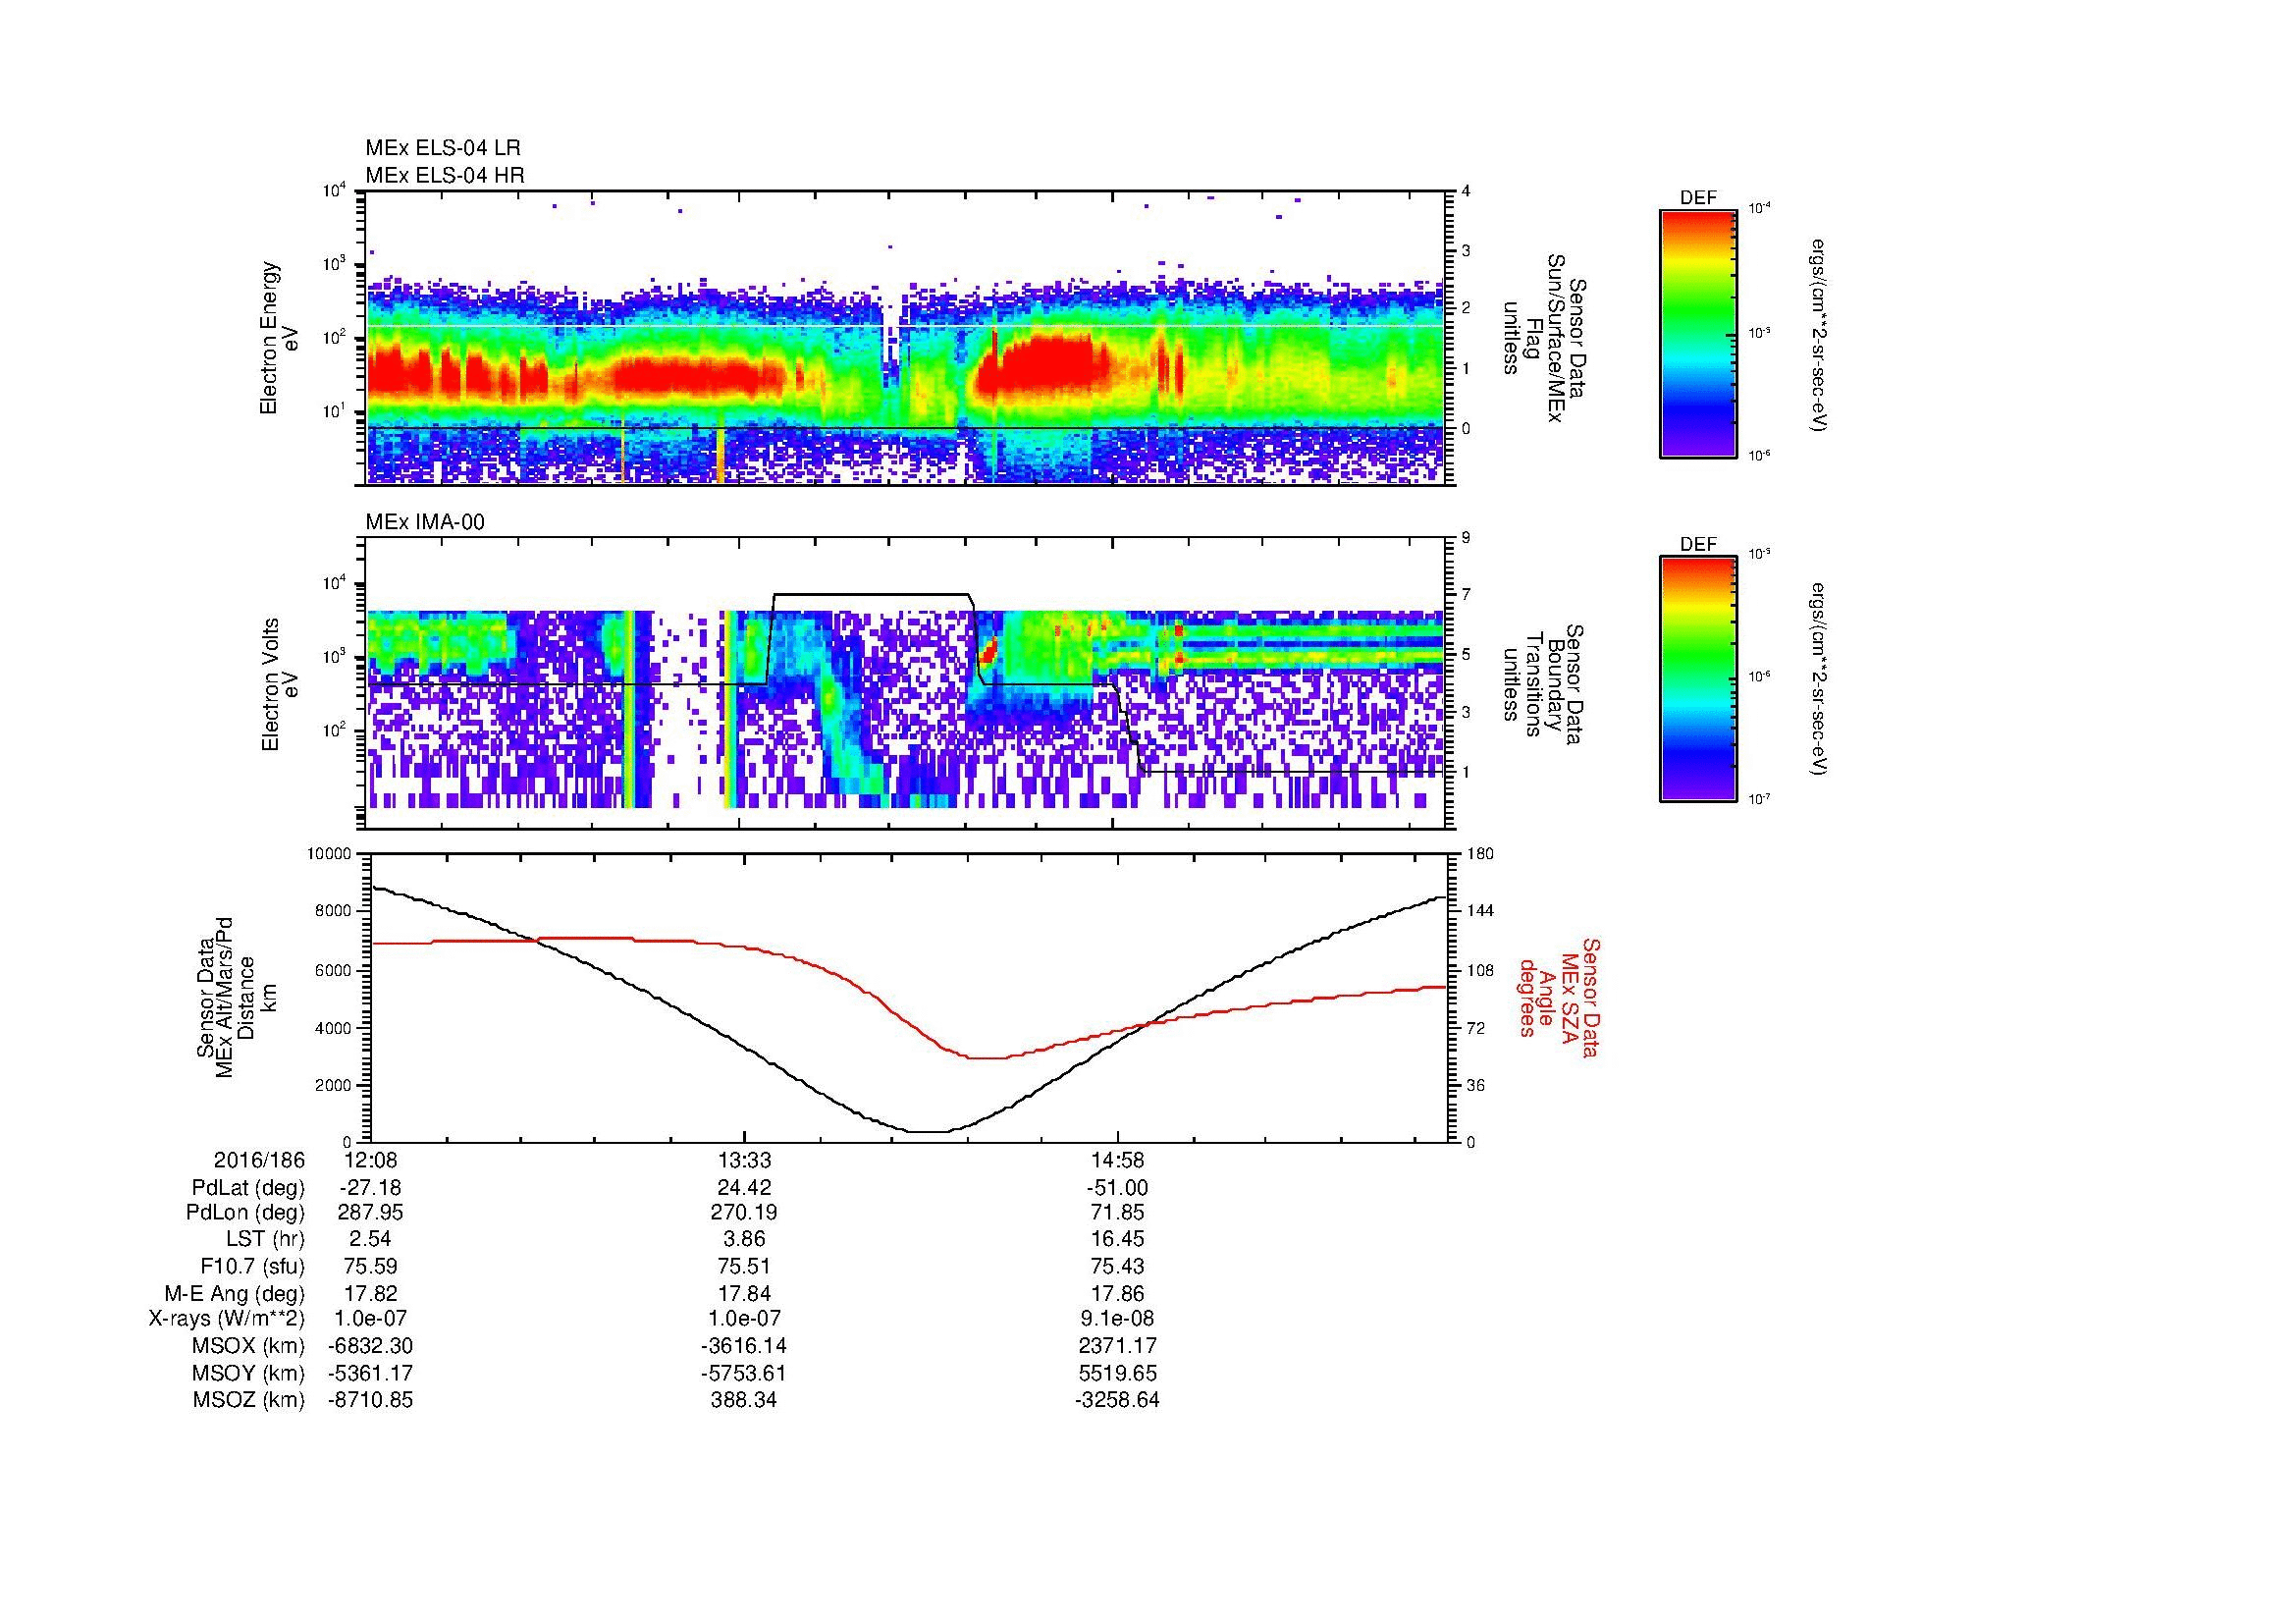Click the '14:58' time tick label
2296x1623 pixels.
click(x=1117, y=1160)
